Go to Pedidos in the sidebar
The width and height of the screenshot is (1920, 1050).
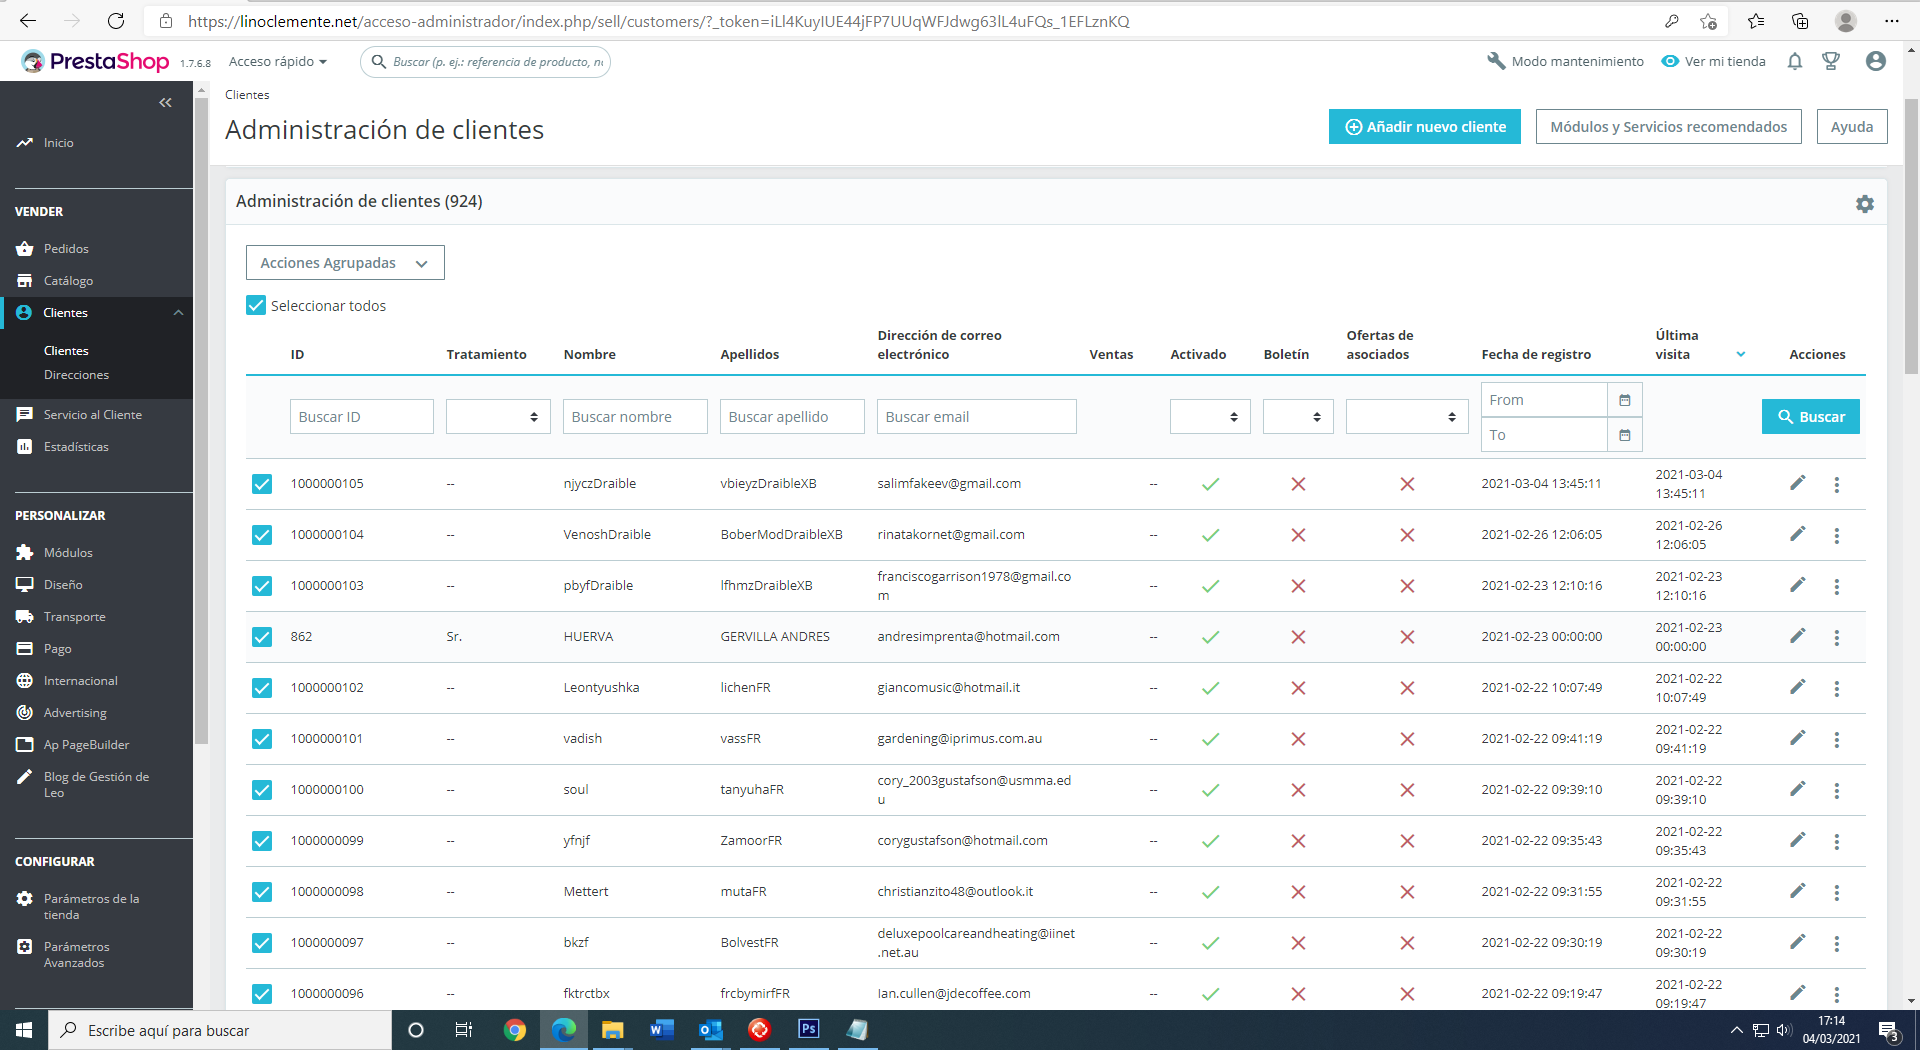[66, 249]
